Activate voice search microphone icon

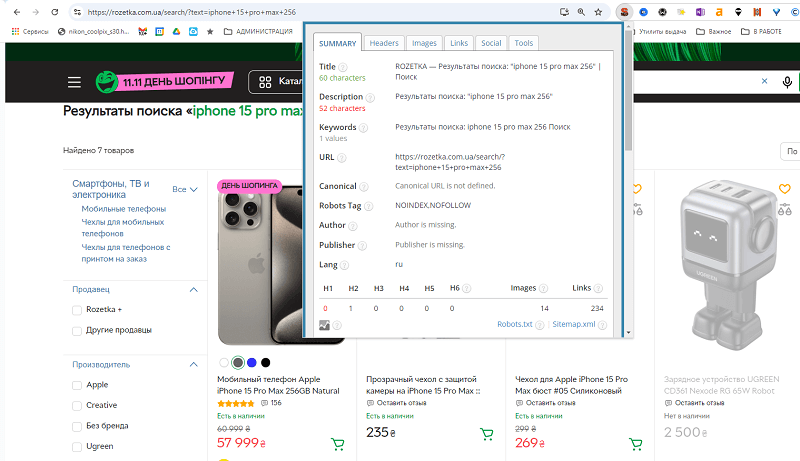787,82
